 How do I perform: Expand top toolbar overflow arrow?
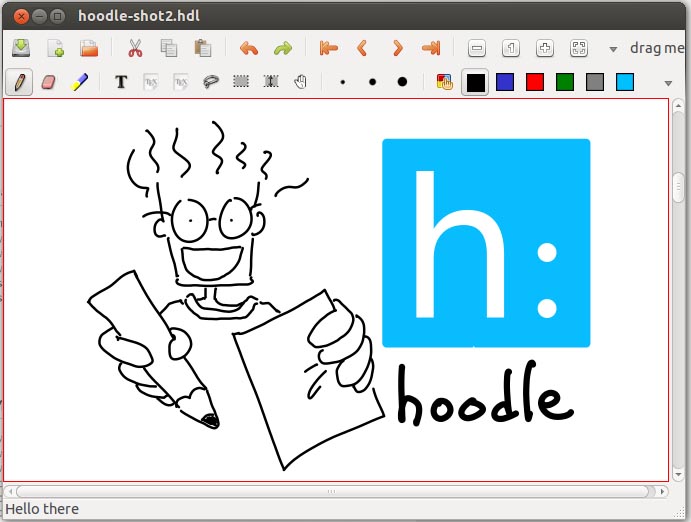[613, 49]
